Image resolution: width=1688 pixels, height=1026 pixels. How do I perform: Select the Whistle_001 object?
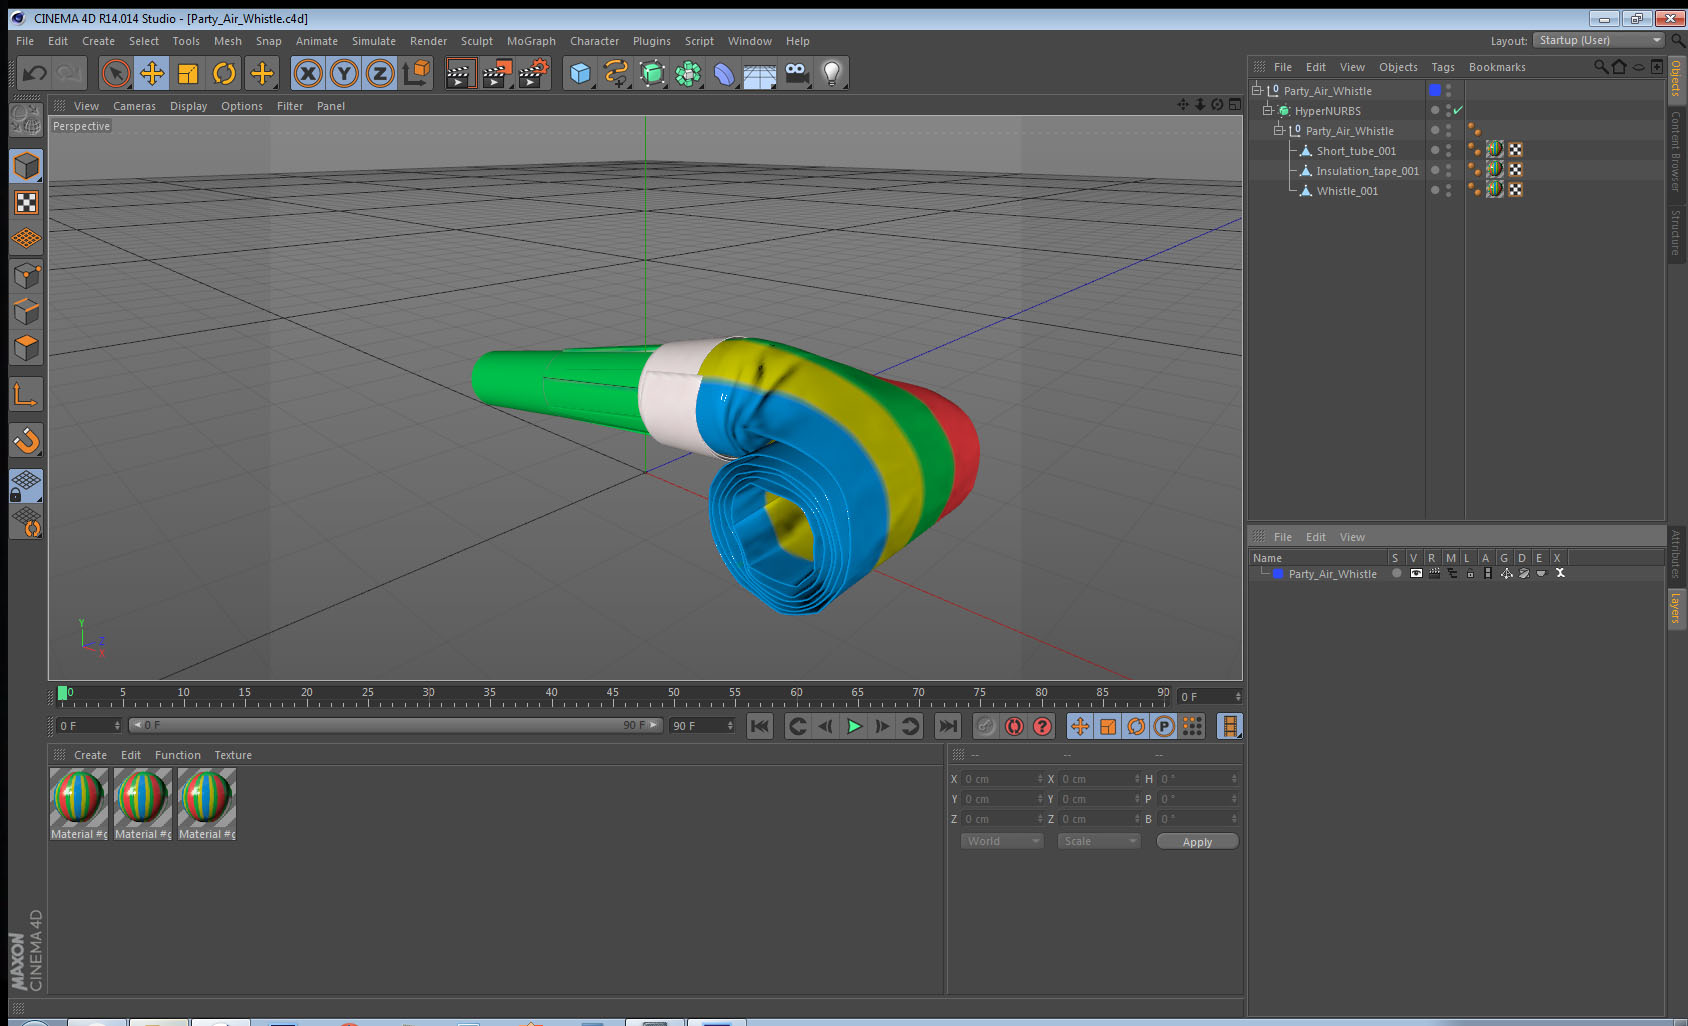click(1347, 191)
